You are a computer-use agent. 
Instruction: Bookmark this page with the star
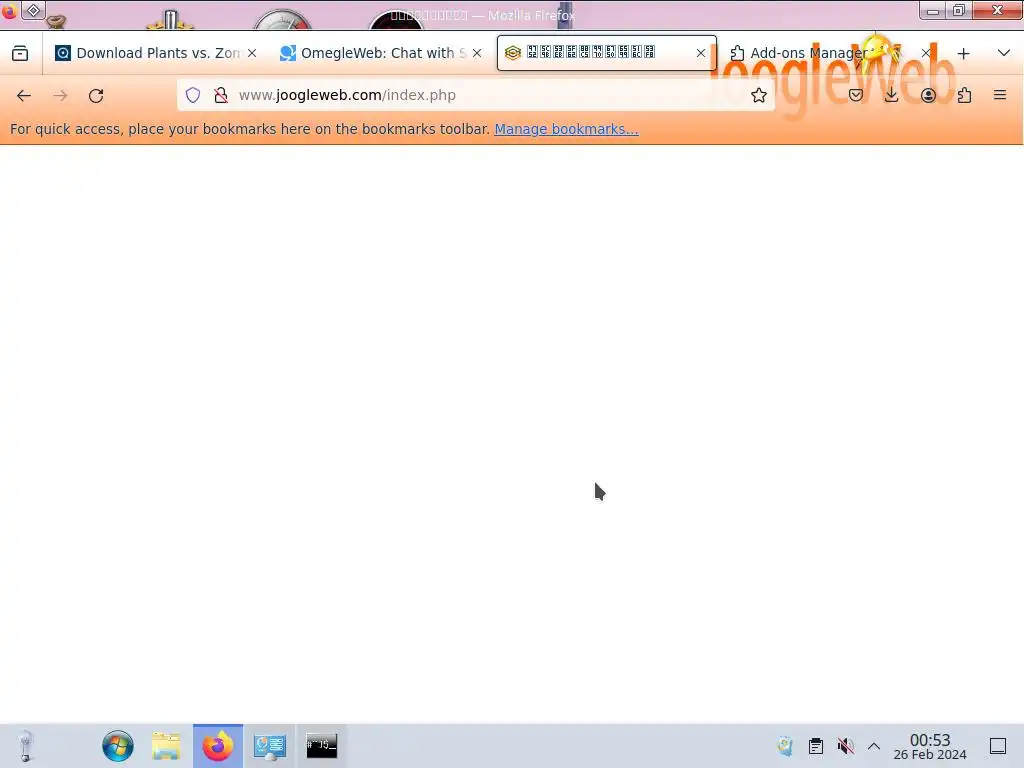coord(758,95)
